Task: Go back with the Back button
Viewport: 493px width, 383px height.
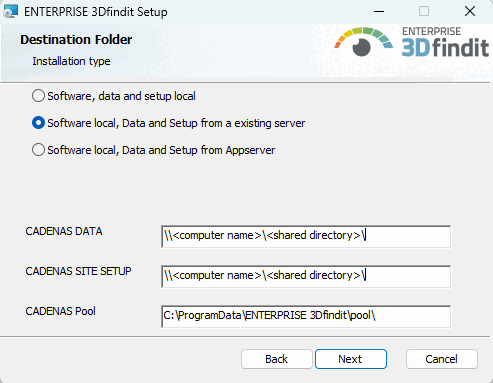Action: [x=276, y=359]
